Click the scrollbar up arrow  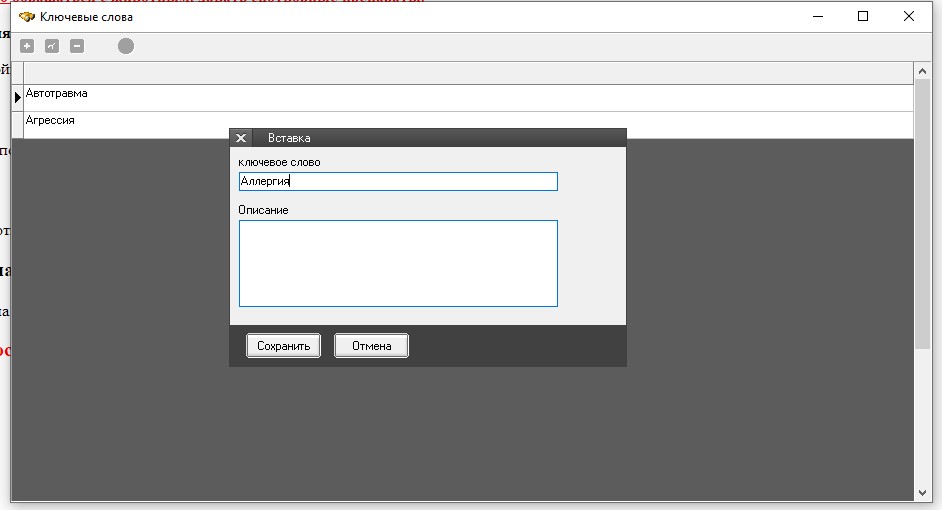coord(922,71)
